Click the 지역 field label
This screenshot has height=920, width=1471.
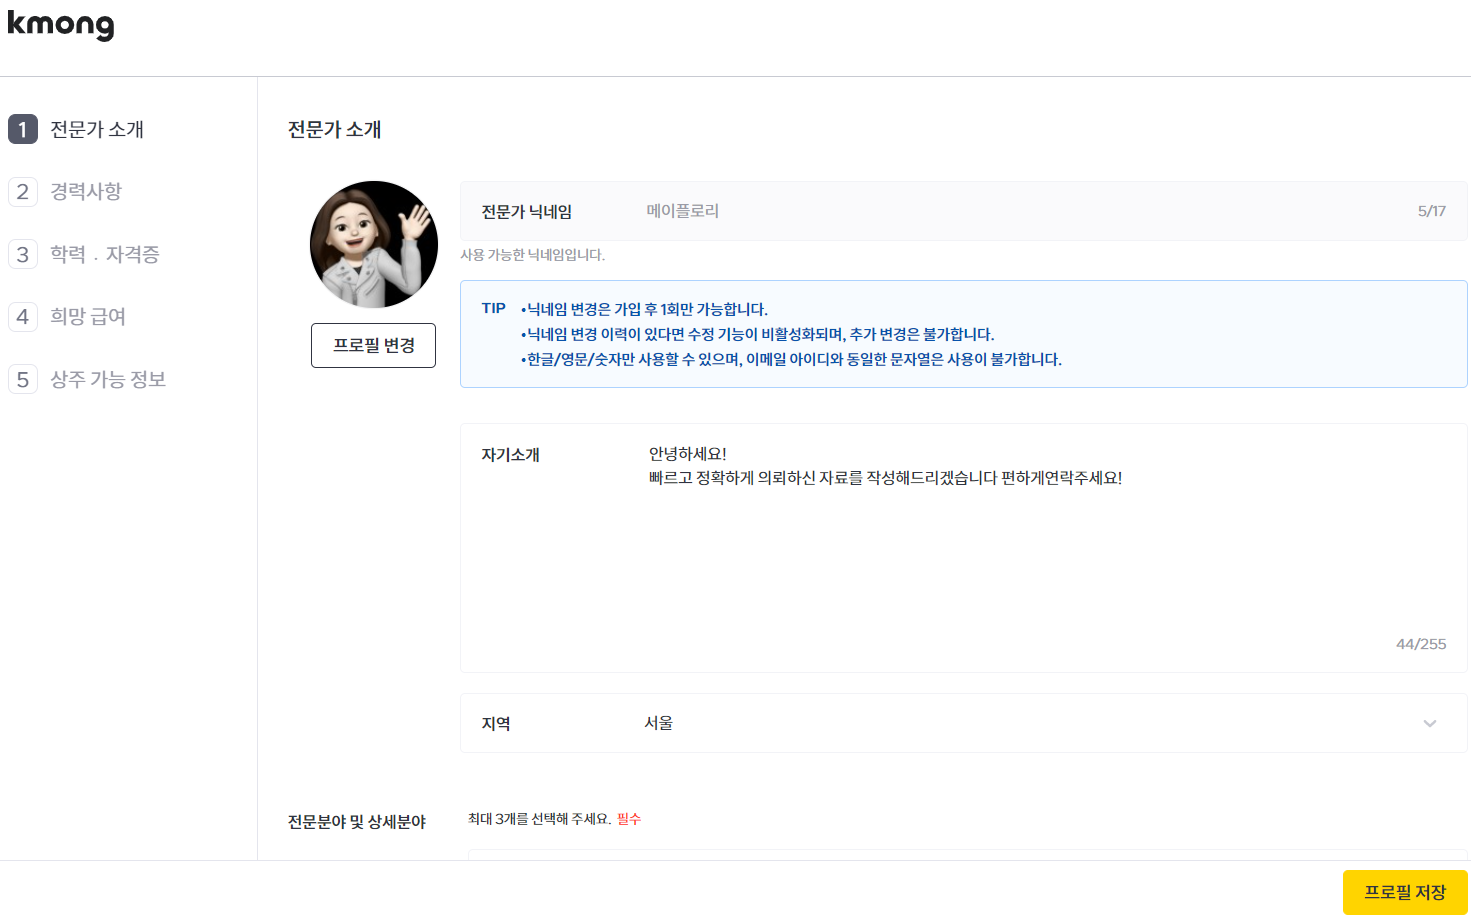[x=496, y=724]
